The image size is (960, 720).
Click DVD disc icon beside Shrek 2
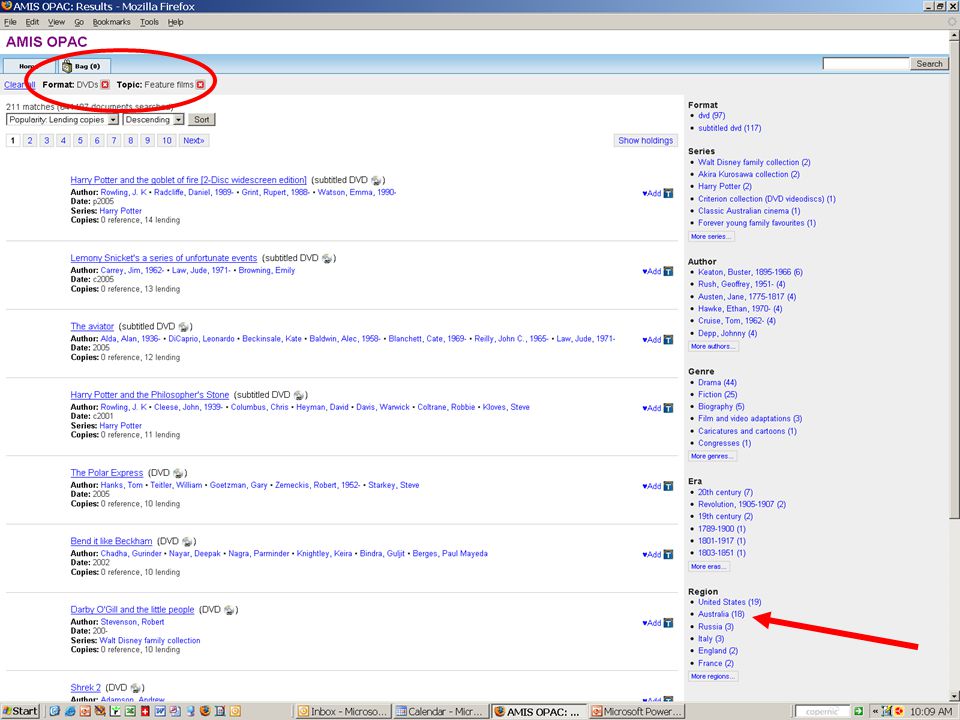tap(136, 688)
